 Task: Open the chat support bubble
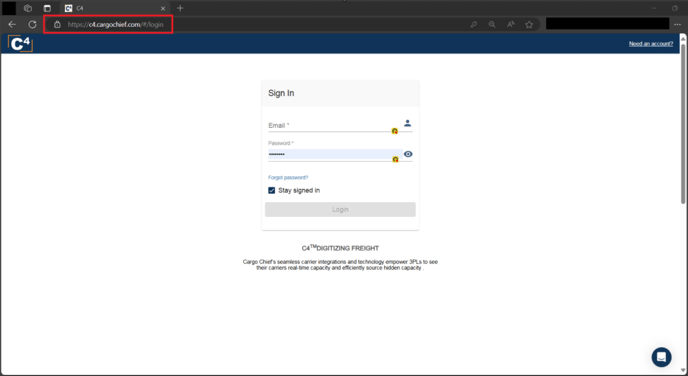pyautogui.click(x=661, y=357)
